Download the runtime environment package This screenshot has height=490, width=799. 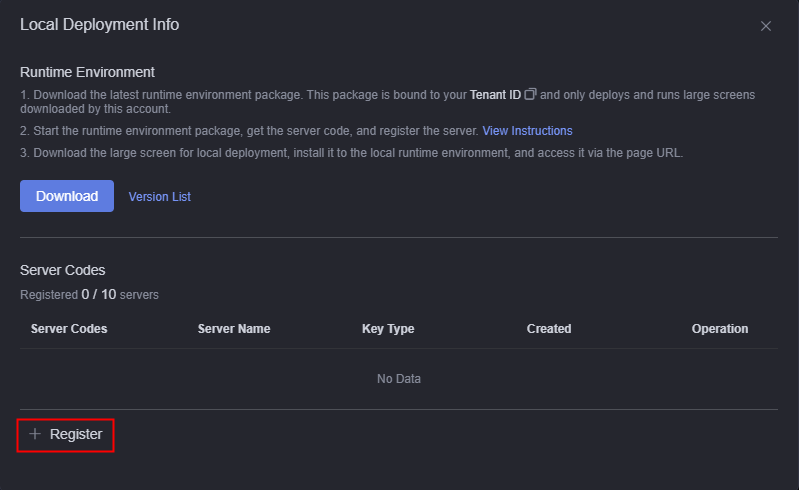tap(67, 196)
